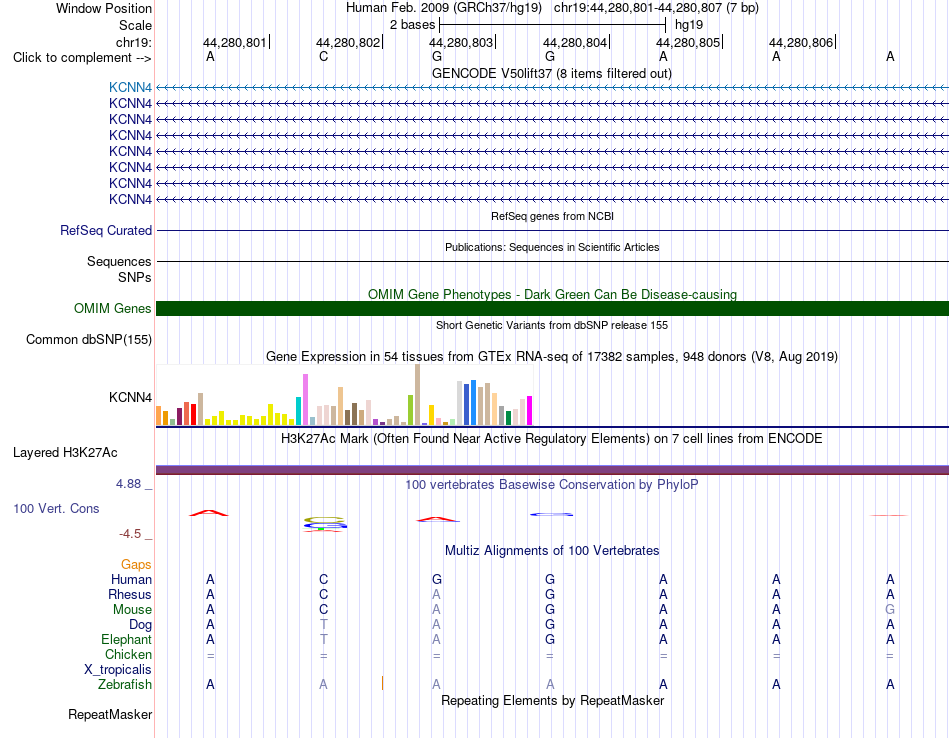Select the Elephant alignment row label
The height and width of the screenshot is (738, 950).
(126, 639)
